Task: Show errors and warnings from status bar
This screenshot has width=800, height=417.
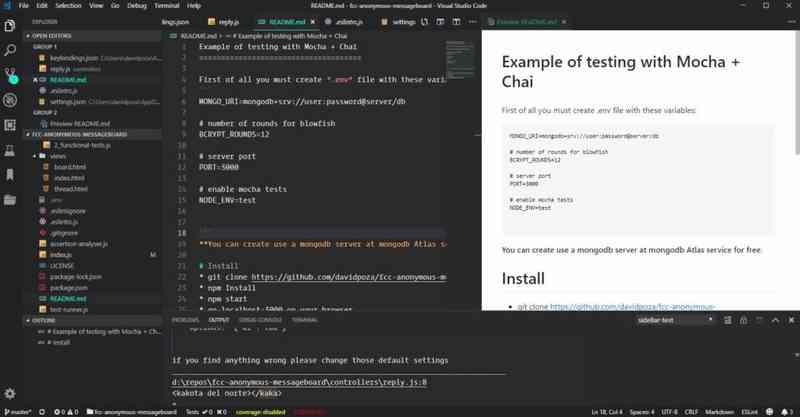Action: (x=66, y=412)
